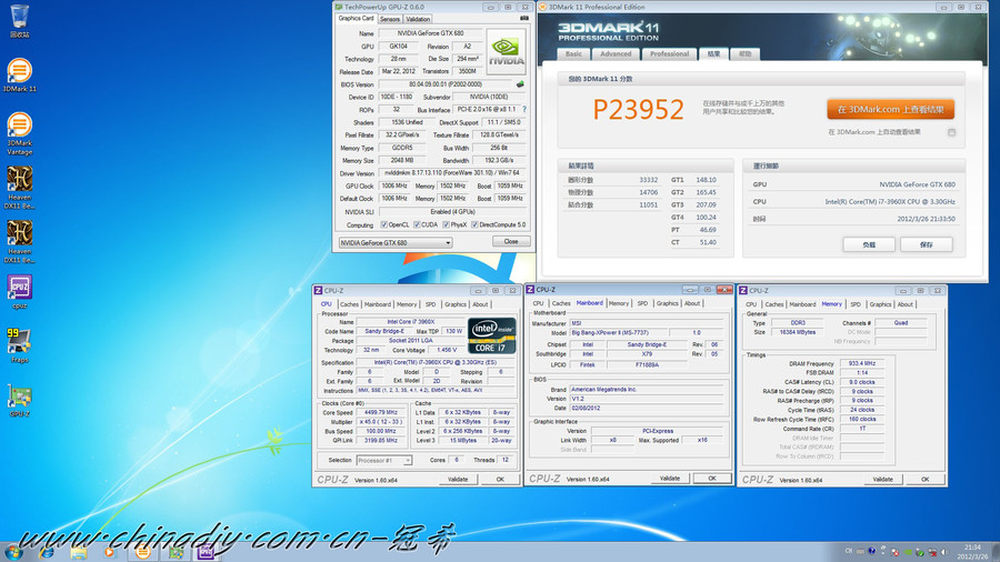1000x562 pixels.
Task: Open the 3DMark Vantage desktop shortcut
Action: (x=19, y=133)
